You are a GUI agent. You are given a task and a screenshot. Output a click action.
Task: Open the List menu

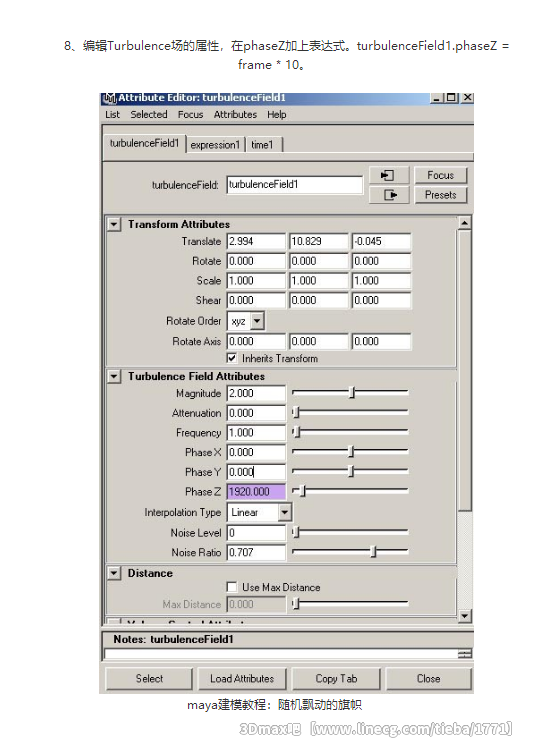pos(113,114)
